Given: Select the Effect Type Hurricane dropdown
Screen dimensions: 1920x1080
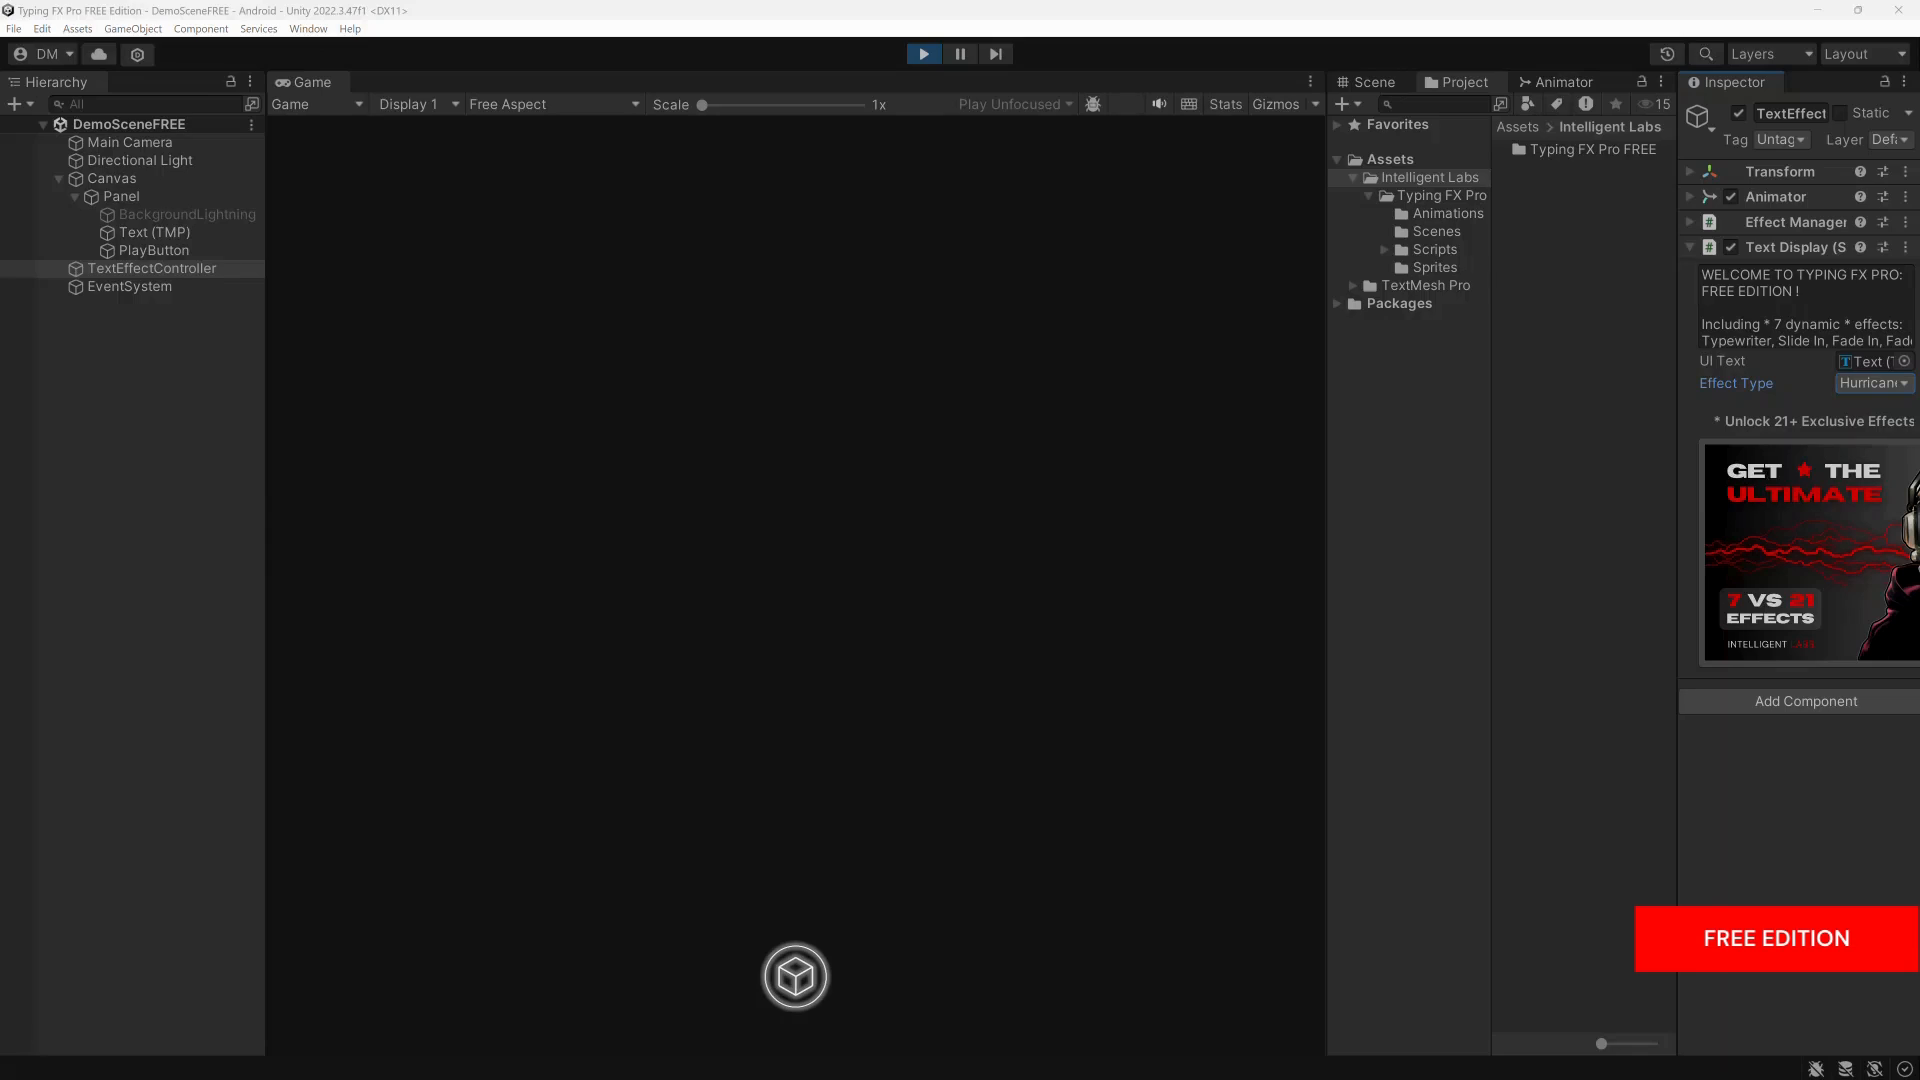Looking at the screenshot, I should [1874, 382].
